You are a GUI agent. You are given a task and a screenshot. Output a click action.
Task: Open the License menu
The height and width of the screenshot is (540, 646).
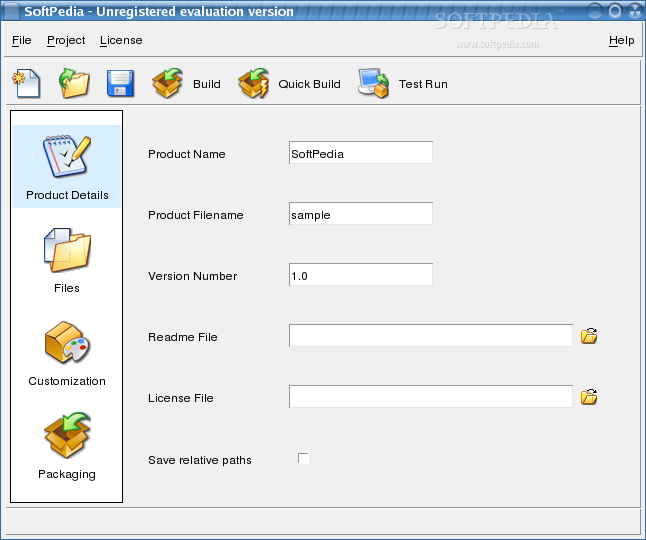(121, 40)
